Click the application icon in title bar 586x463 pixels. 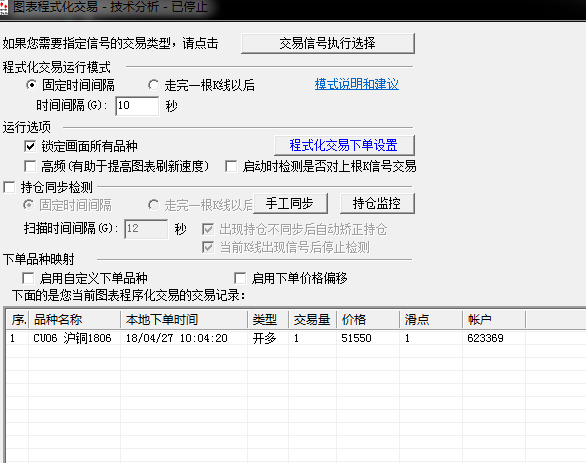[4, 7]
